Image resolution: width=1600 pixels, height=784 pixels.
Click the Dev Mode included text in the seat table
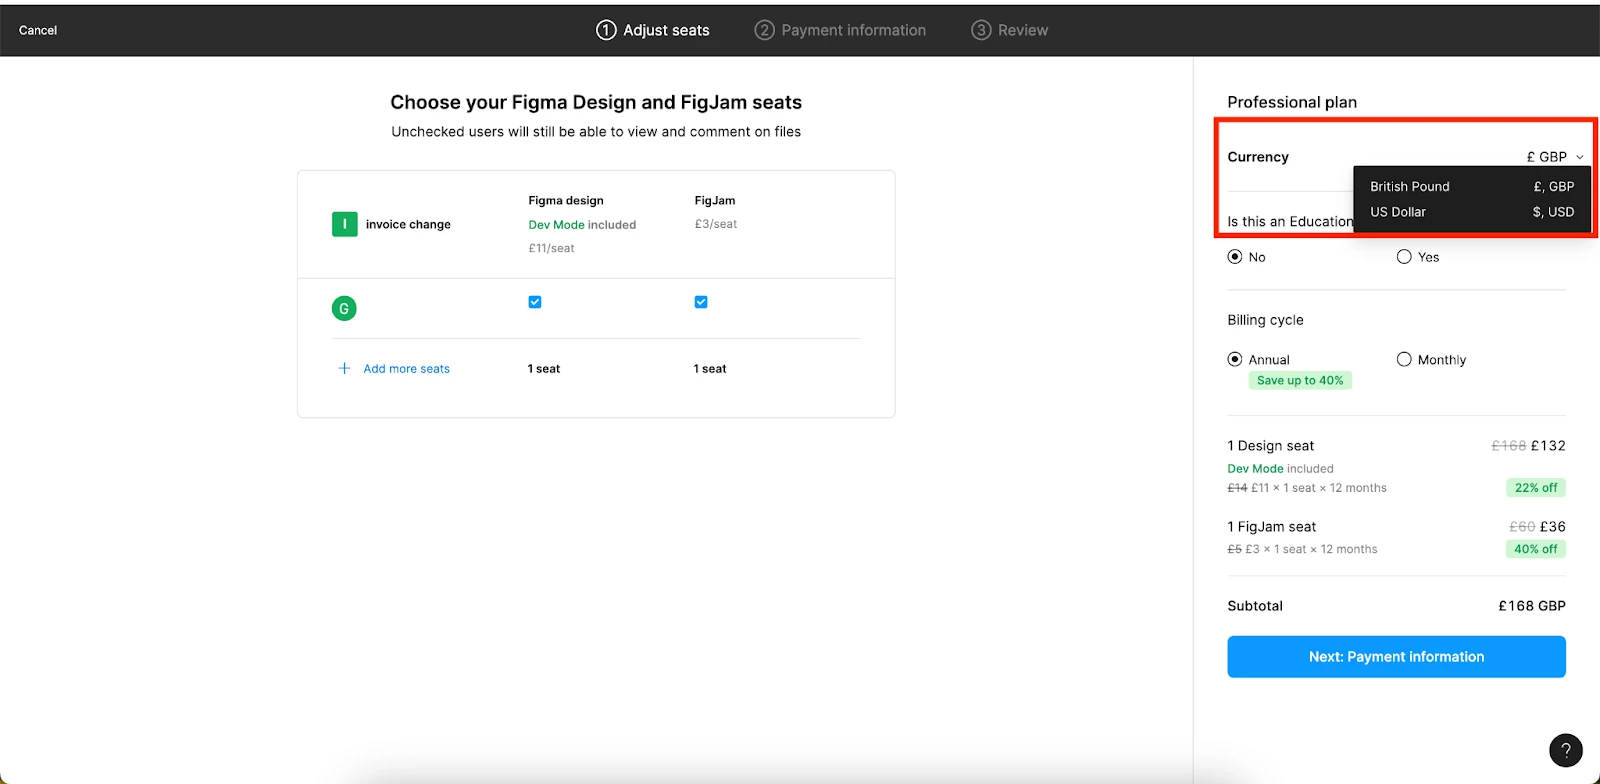point(582,225)
